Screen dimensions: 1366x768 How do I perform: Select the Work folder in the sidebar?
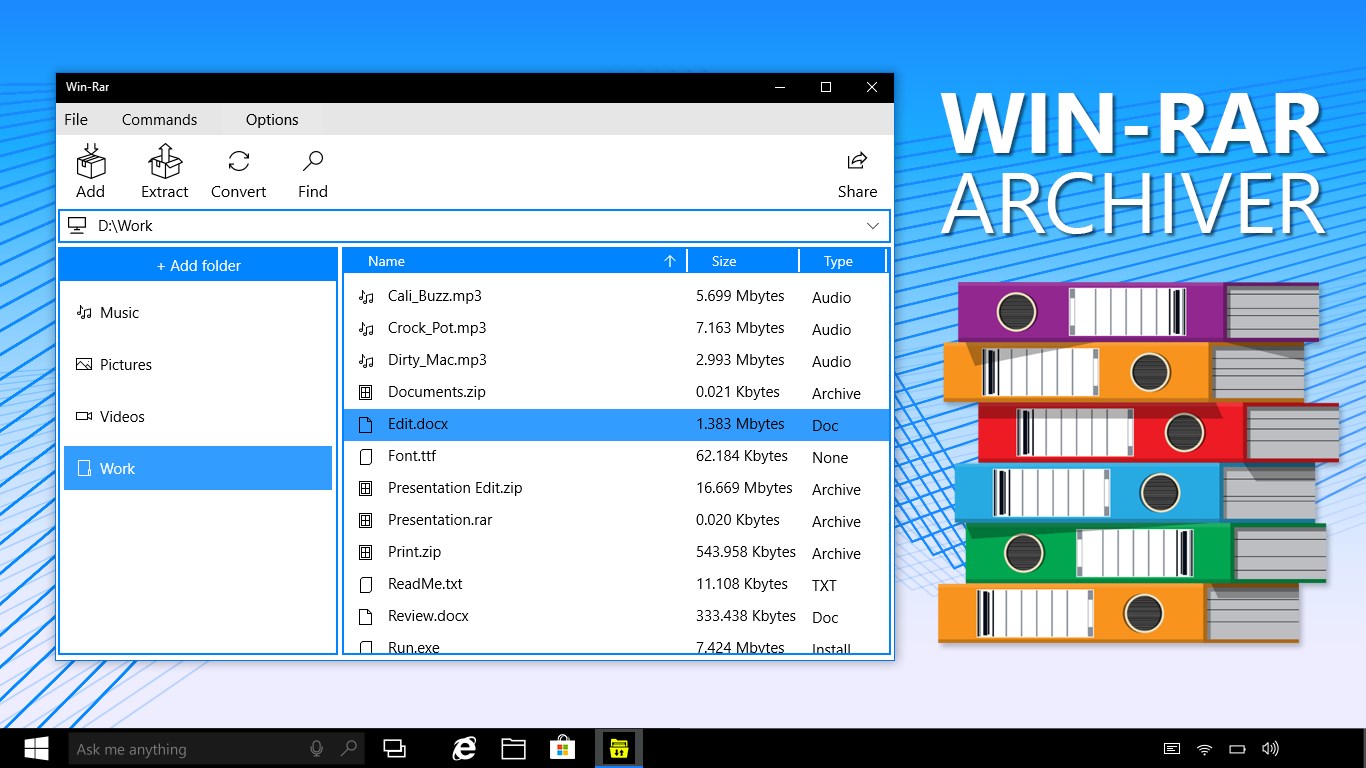(x=198, y=468)
